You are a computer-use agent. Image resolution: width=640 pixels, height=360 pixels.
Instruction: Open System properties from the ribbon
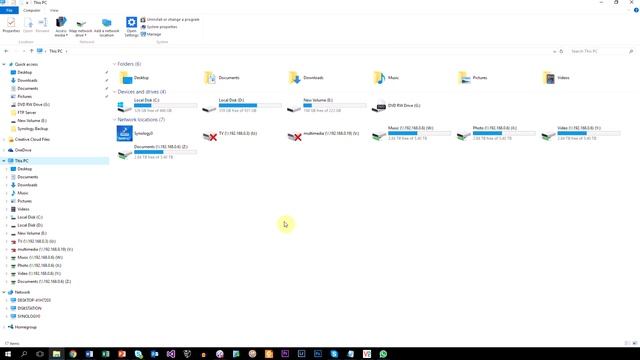tap(159, 27)
